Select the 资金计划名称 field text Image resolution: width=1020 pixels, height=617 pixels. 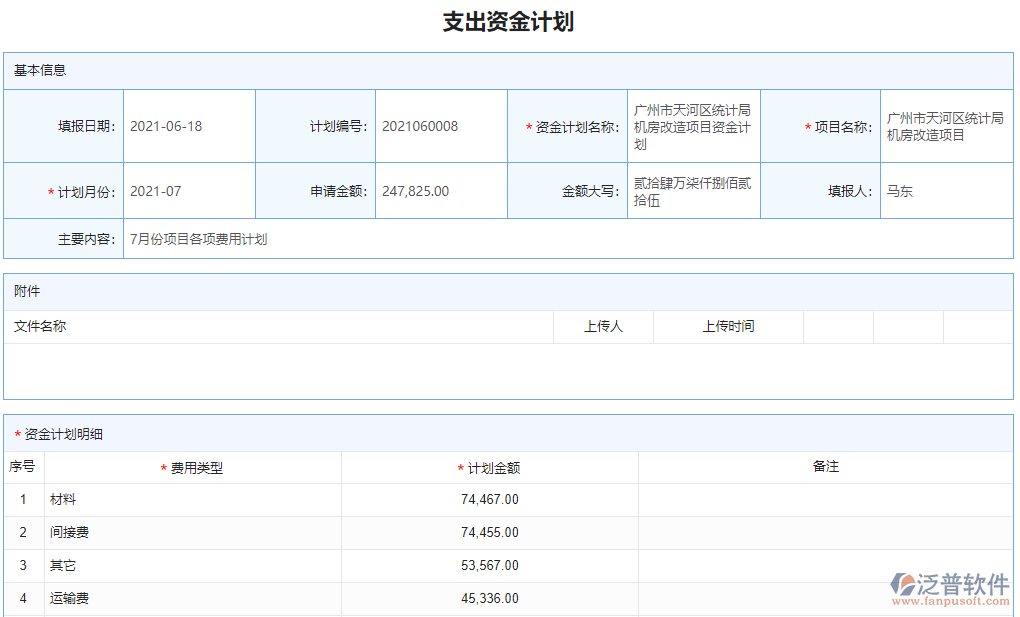(692, 125)
